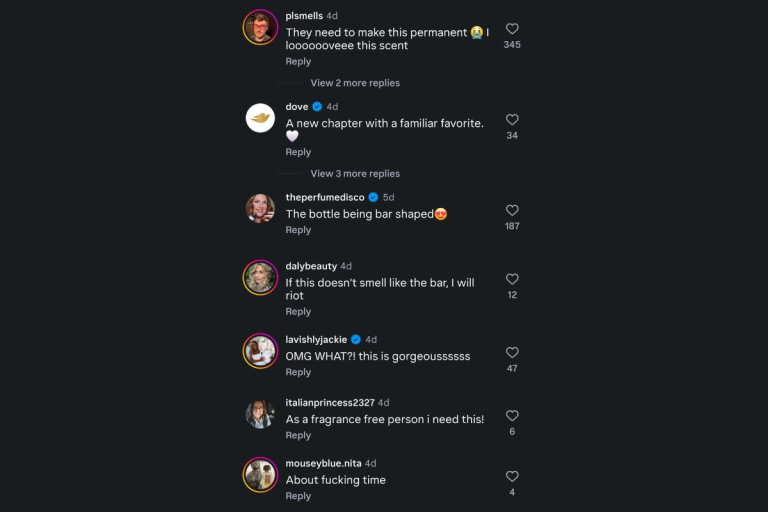
Task: Expand View 2 more replies
Action: [355, 83]
